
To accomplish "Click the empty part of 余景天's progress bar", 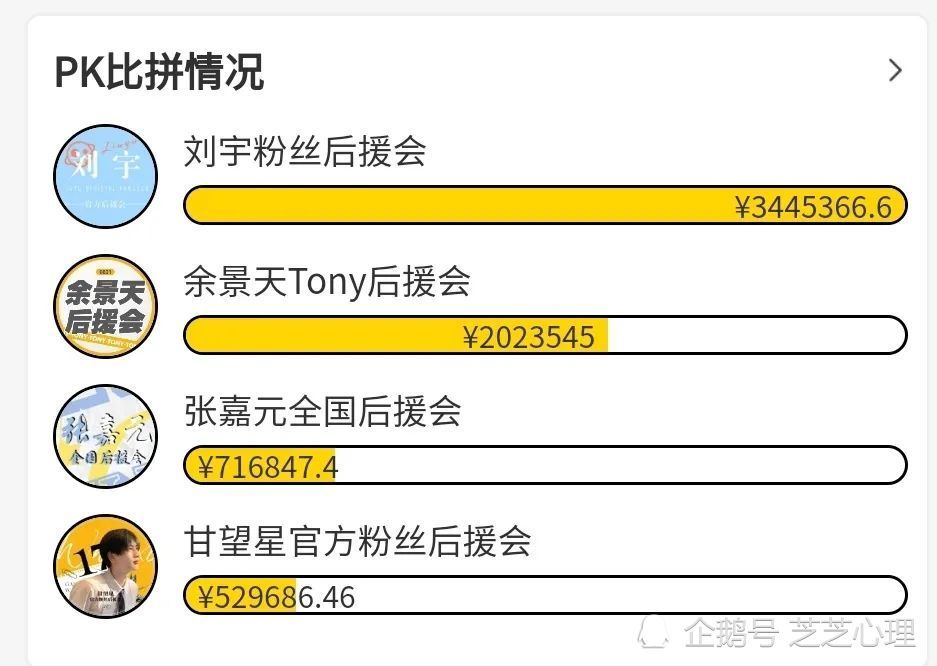I will coord(757,335).
